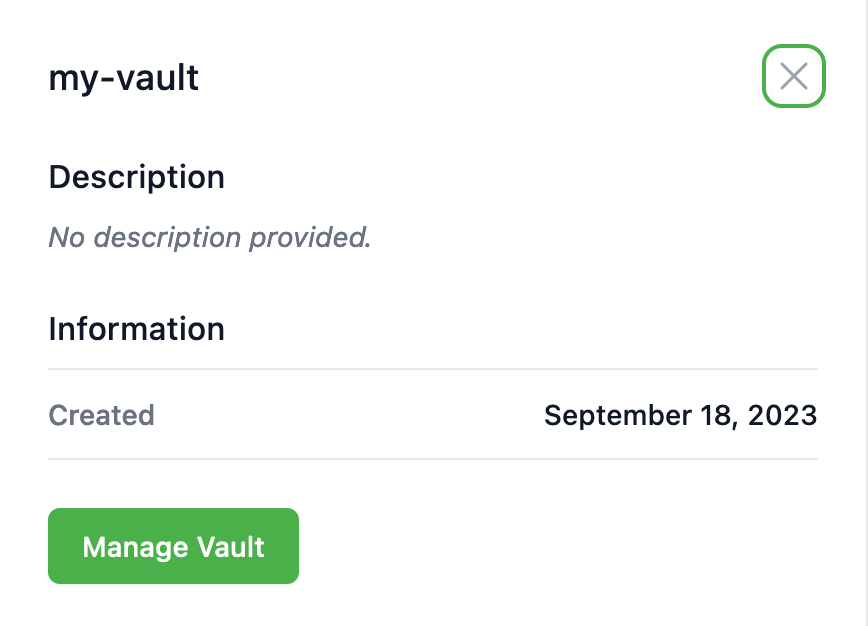
Task: Select the Information section heading
Action: coord(136,329)
